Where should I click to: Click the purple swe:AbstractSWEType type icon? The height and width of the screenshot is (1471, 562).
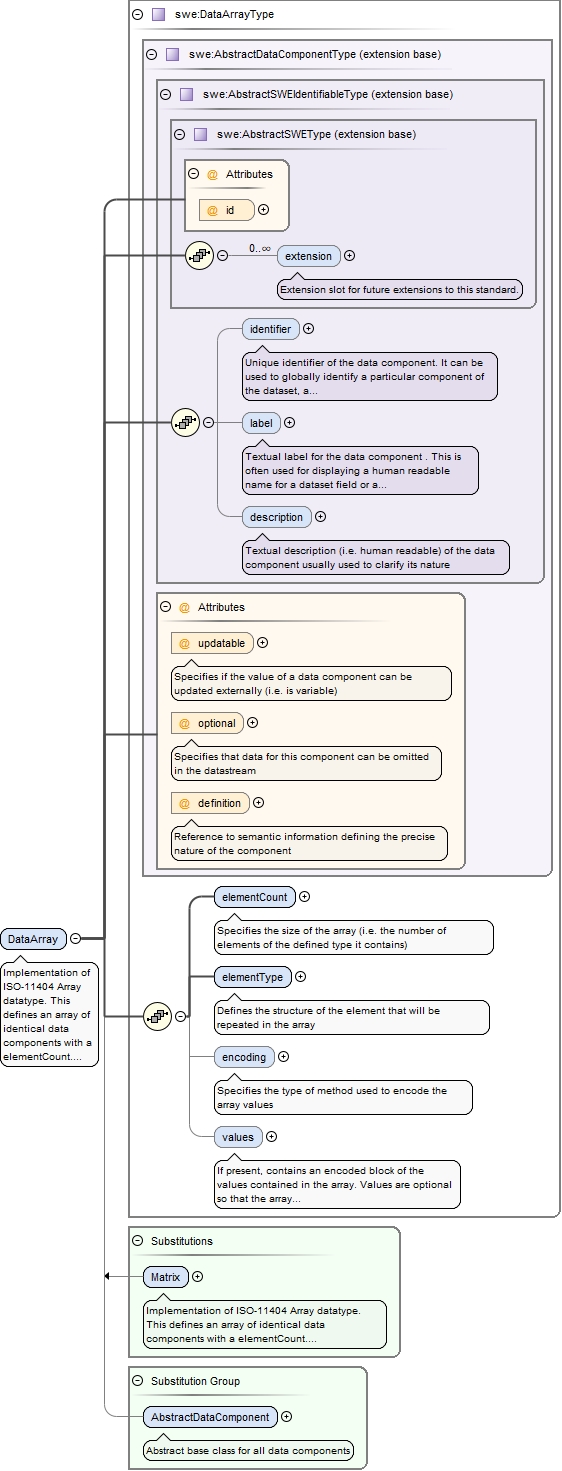click(x=200, y=134)
